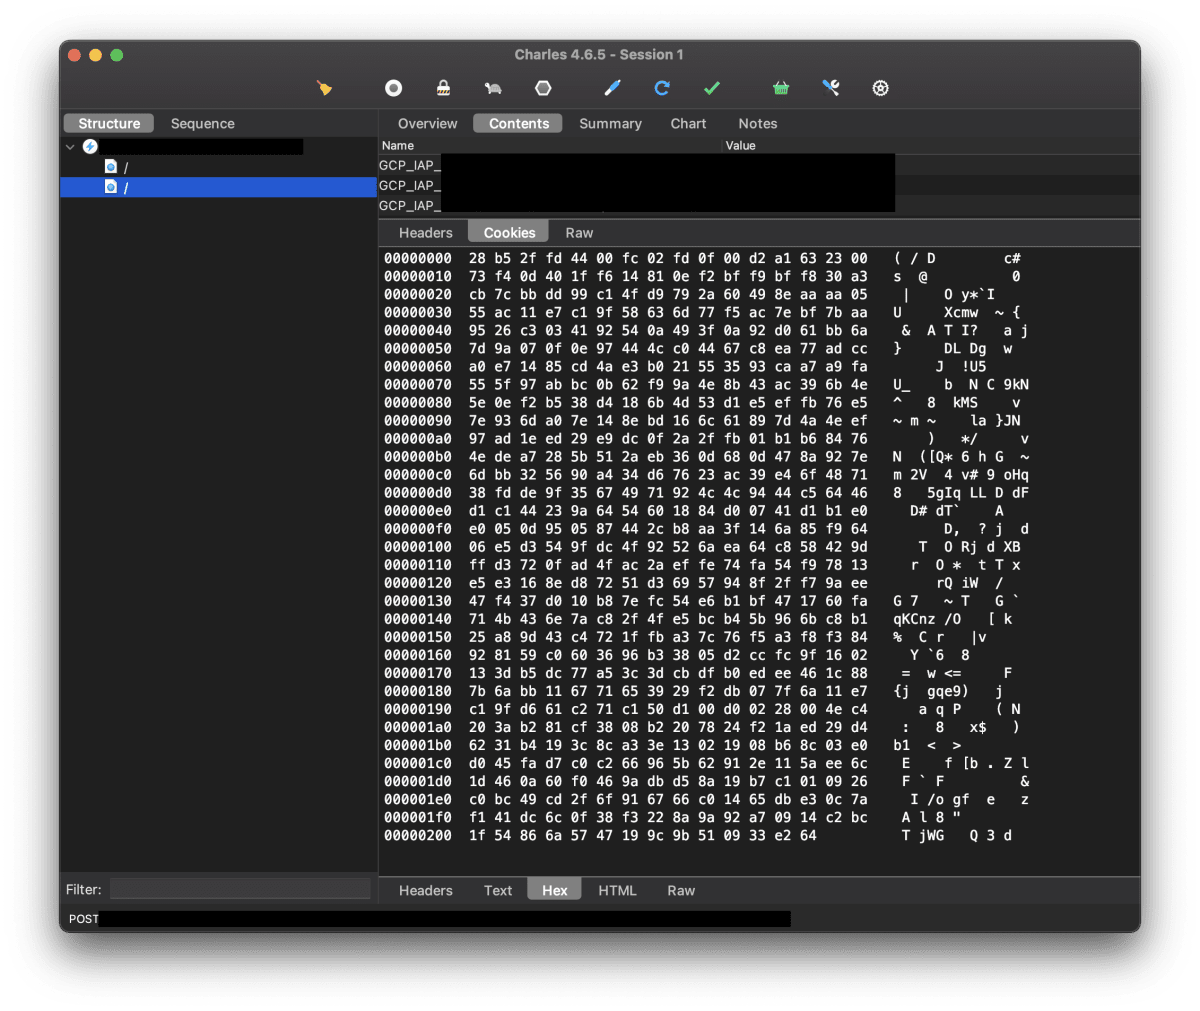
Task: Select the third GCP_IAP_ cookie row
Action: pyautogui.click(x=759, y=205)
